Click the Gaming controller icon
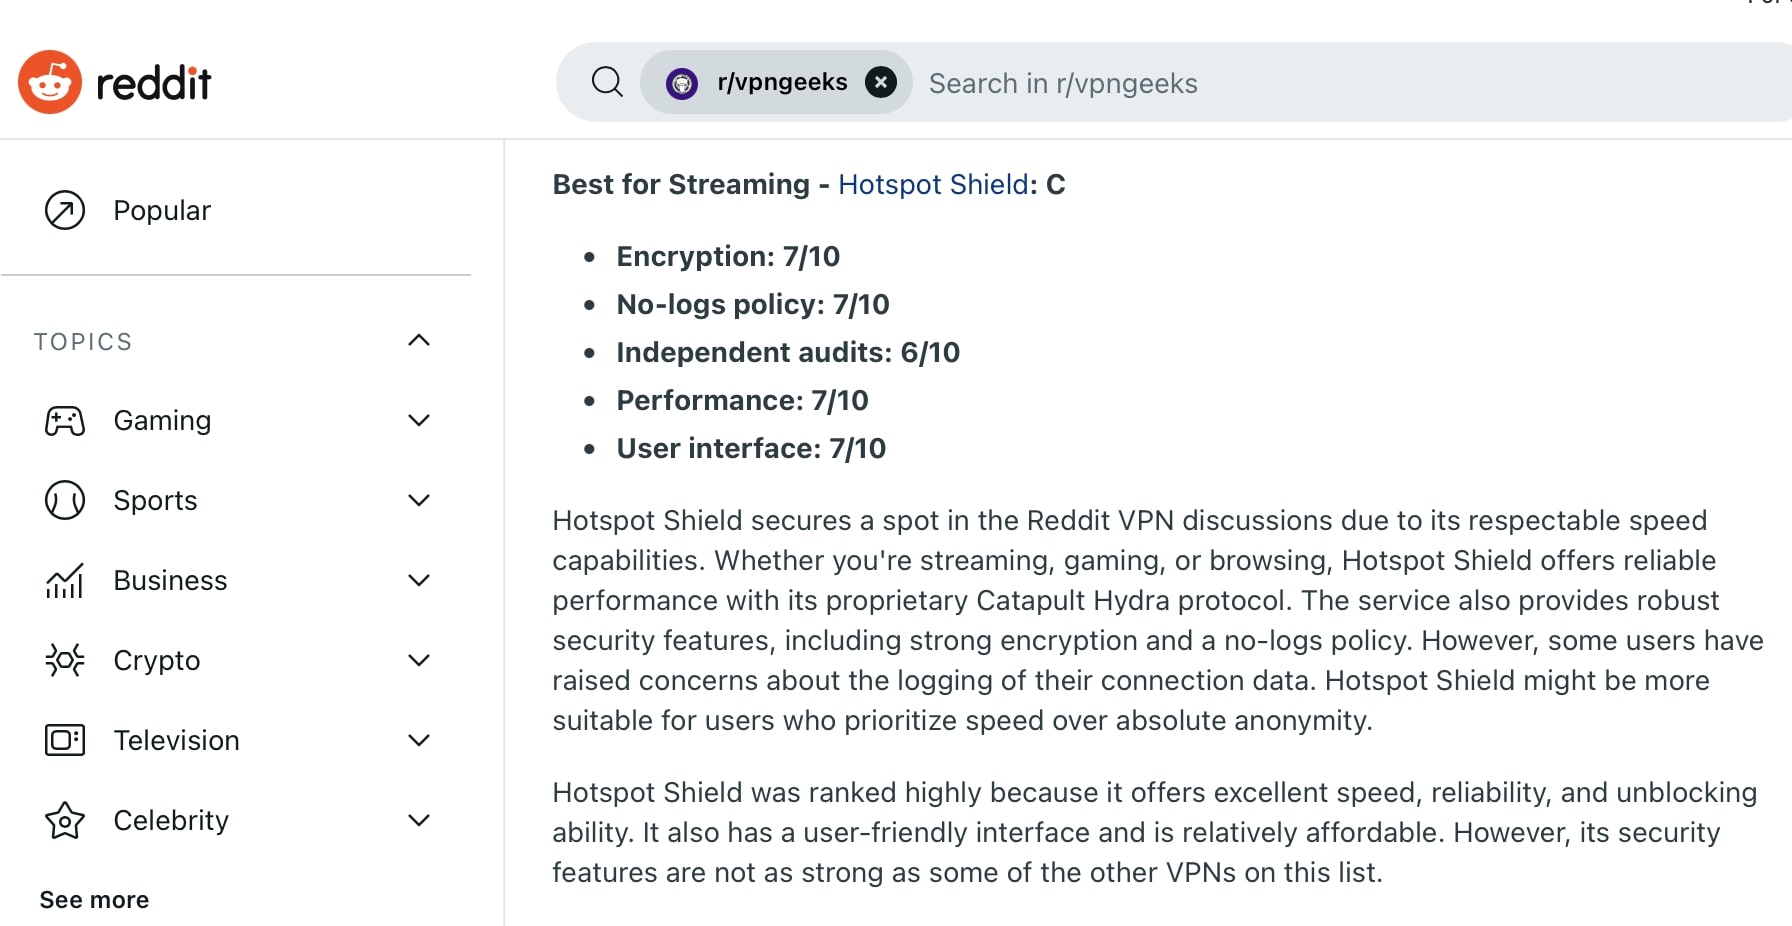Image resolution: width=1792 pixels, height=926 pixels. pos(65,421)
